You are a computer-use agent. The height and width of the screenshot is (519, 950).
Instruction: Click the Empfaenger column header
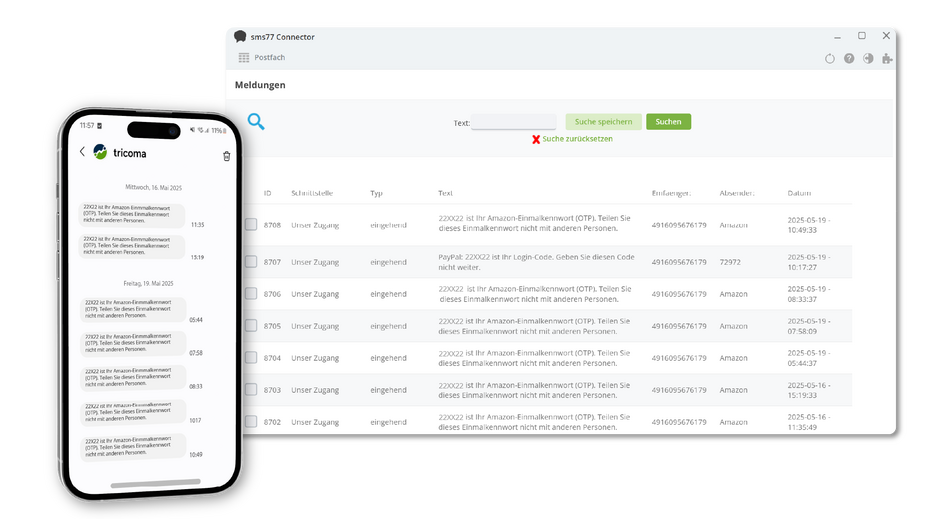pos(671,193)
